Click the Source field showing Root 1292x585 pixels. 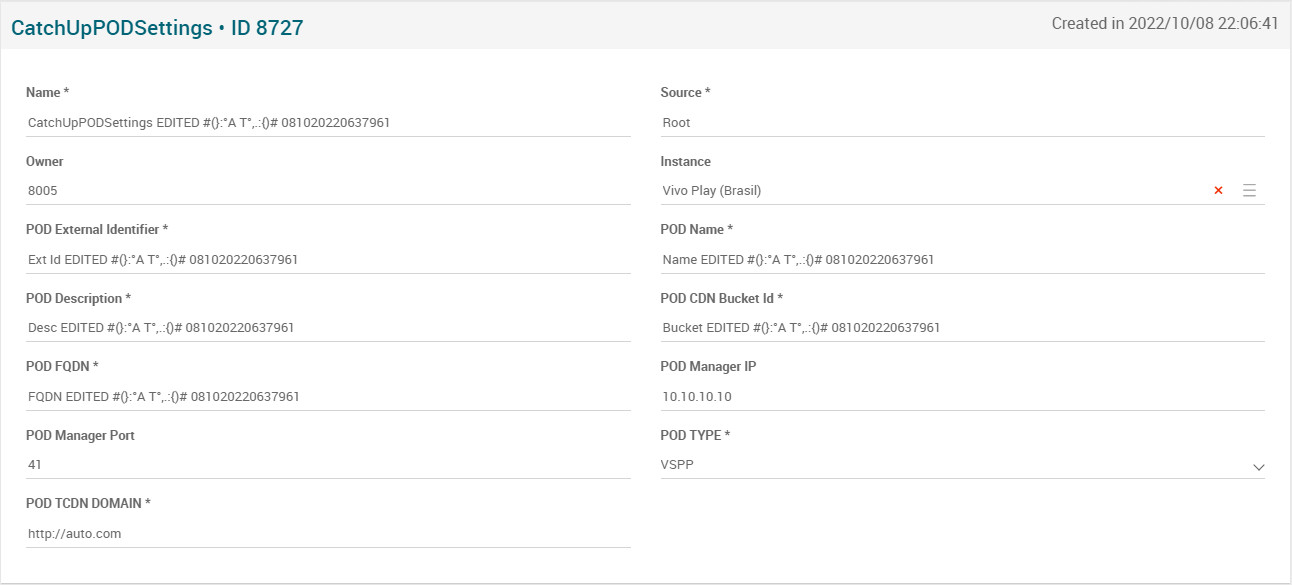pyautogui.click(x=962, y=123)
